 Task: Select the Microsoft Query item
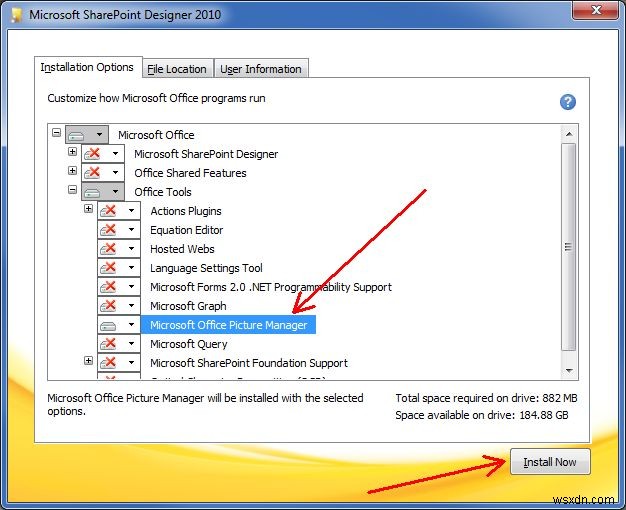tap(188, 344)
